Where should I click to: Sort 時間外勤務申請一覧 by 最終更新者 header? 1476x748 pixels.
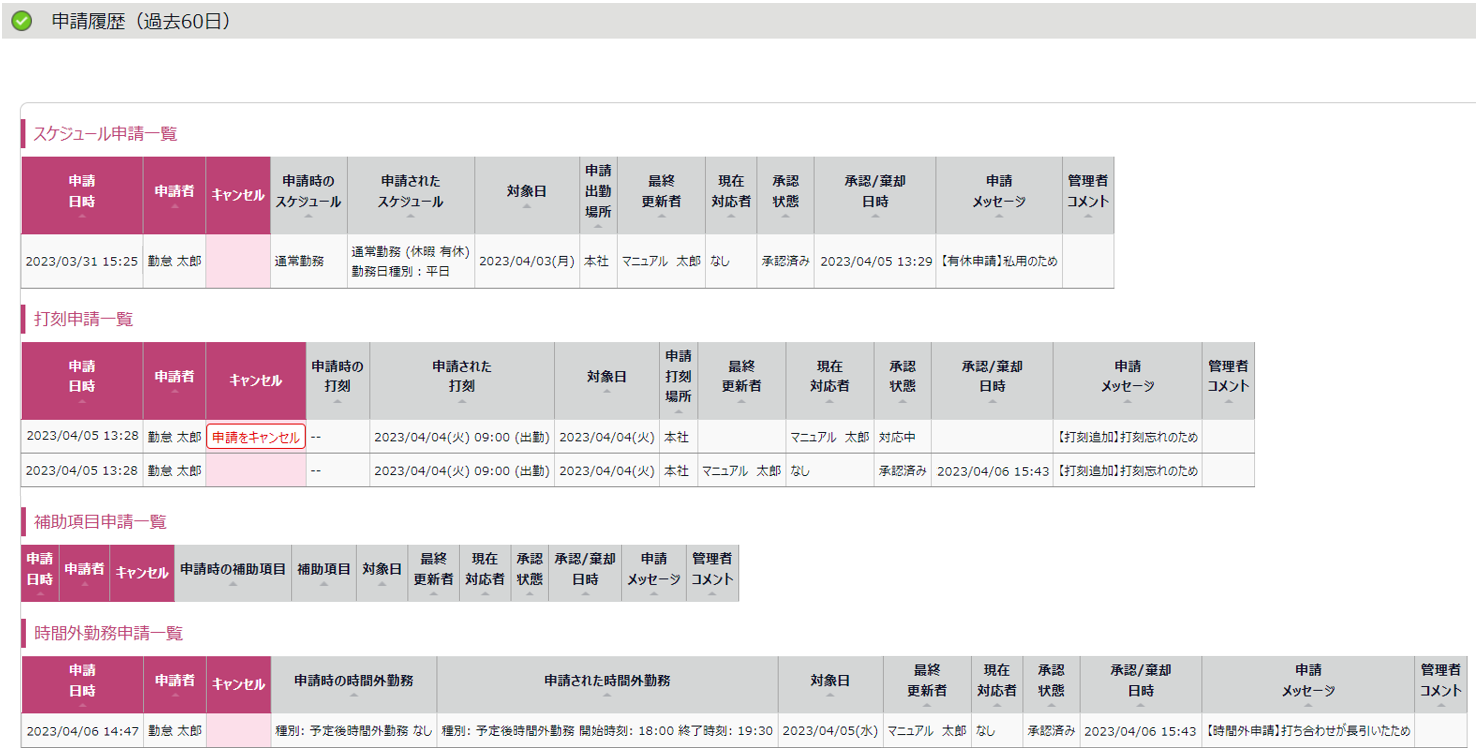pyautogui.click(x=927, y=684)
